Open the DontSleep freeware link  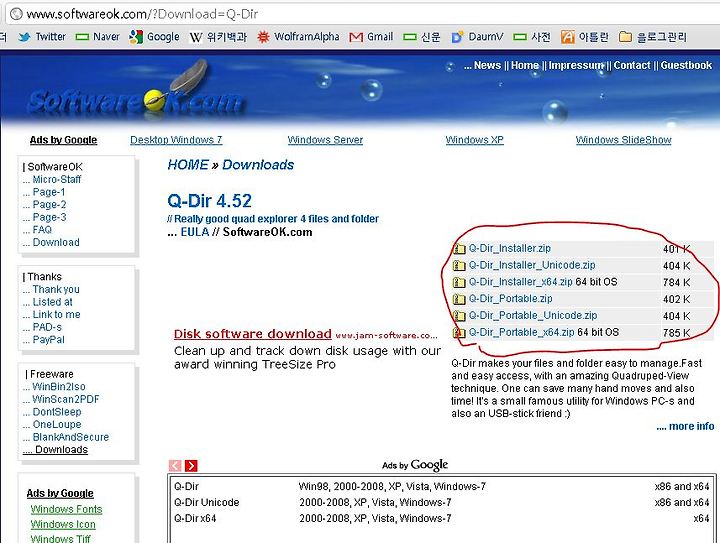[57, 412]
